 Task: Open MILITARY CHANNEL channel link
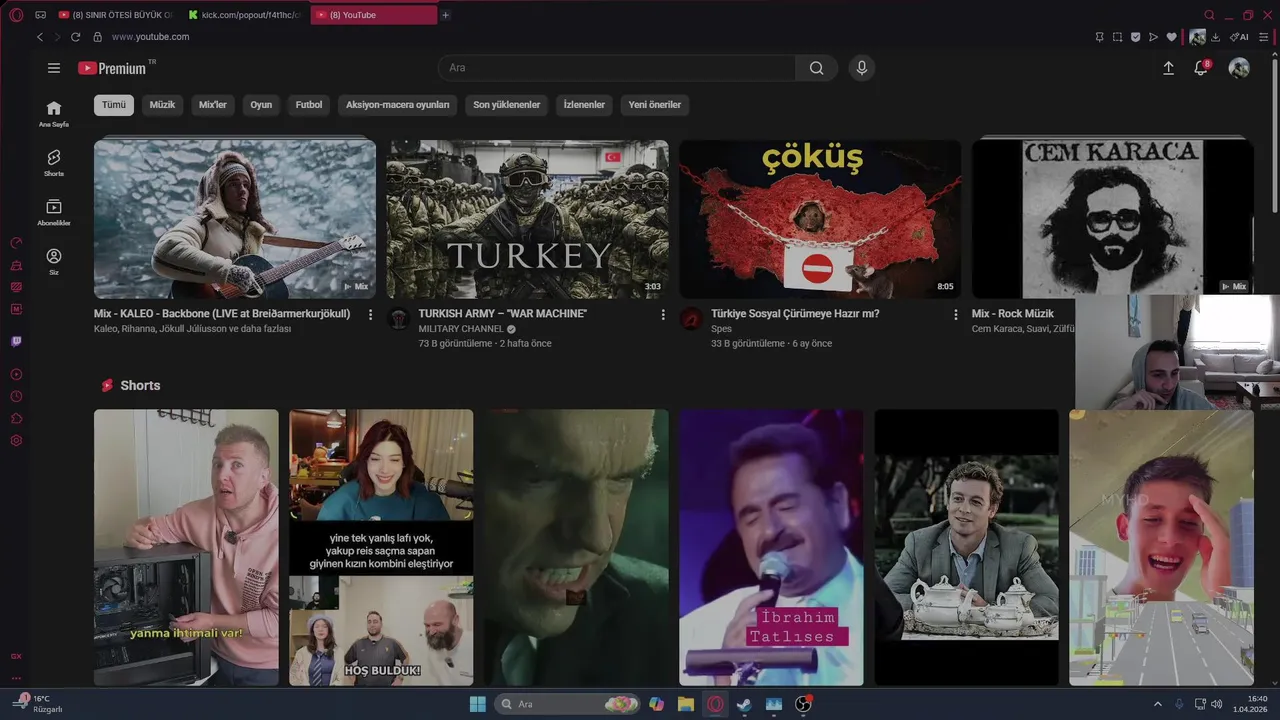pos(461,329)
